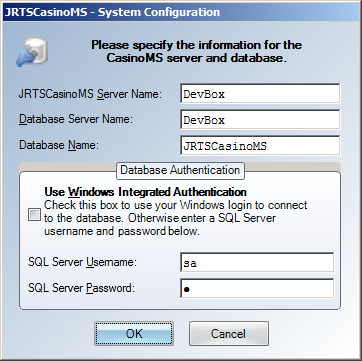Focus the Database Server Name field
Image resolution: width=362 pixels, height=361 pixels.
click(x=260, y=119)
